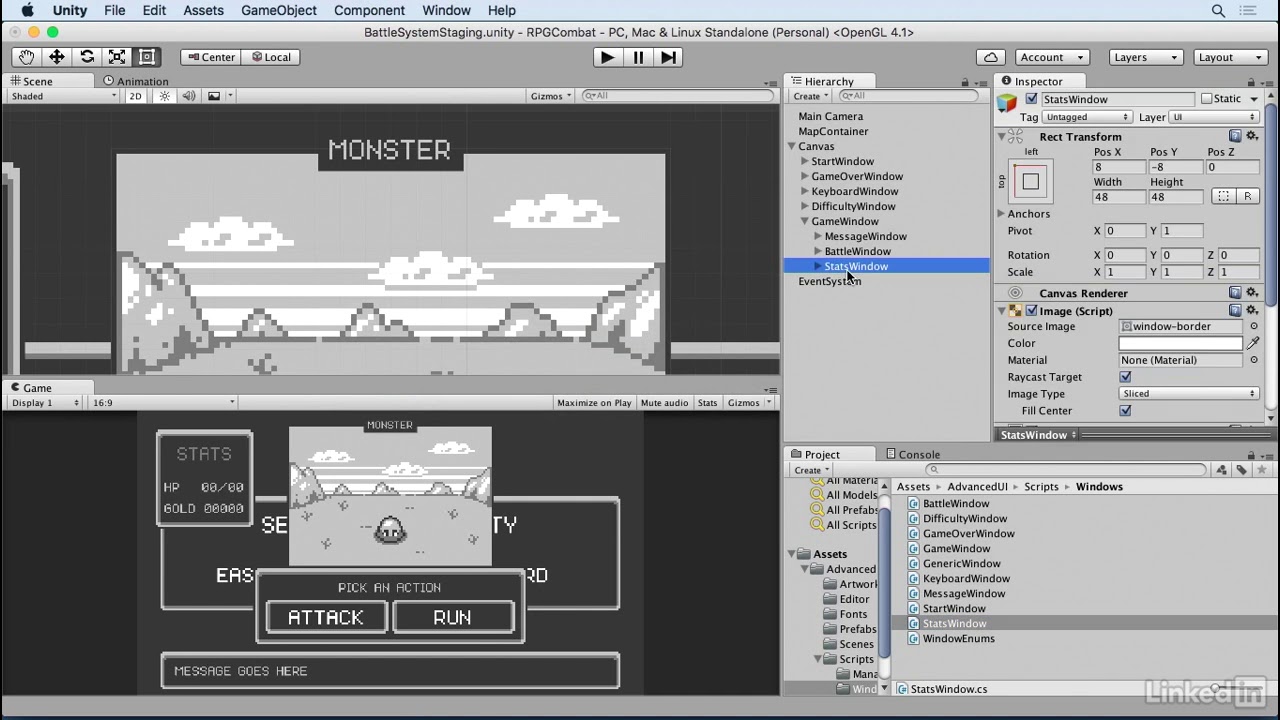Image resolution: width=1280 pixels, height=720 pixels.
Task: Open the Layers dropdown
Action: pos(1146,57)
